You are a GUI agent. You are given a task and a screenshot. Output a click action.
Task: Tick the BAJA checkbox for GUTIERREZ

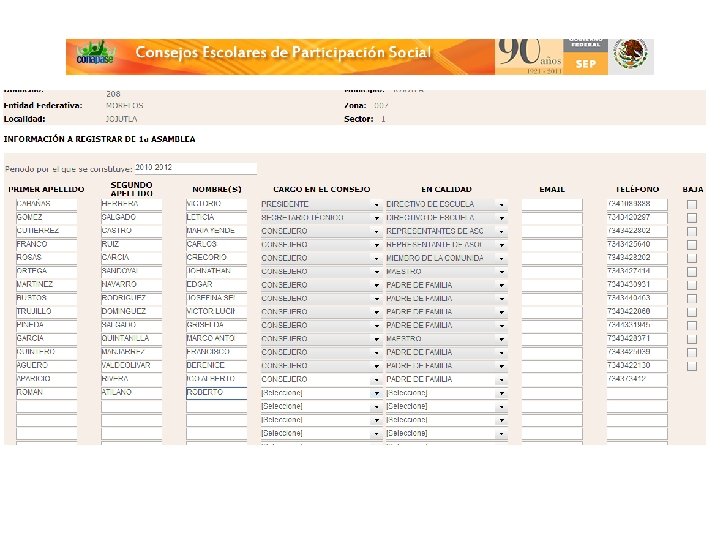tap(692, 231)
